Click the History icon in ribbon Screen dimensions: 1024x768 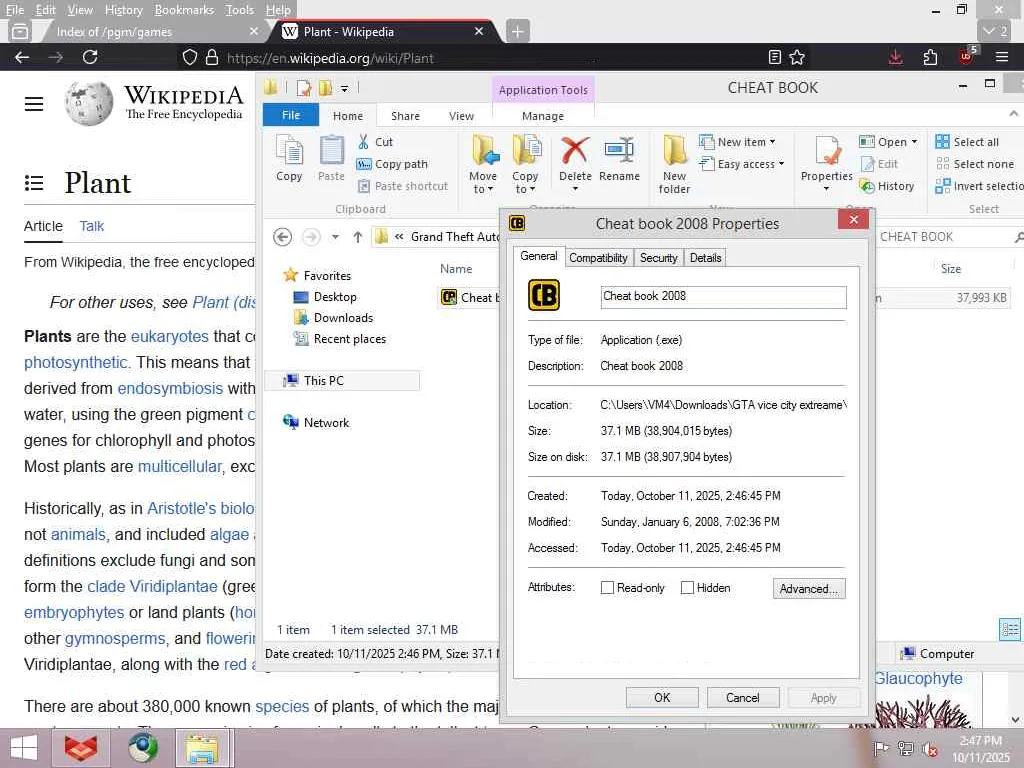[x=867, y=186]
